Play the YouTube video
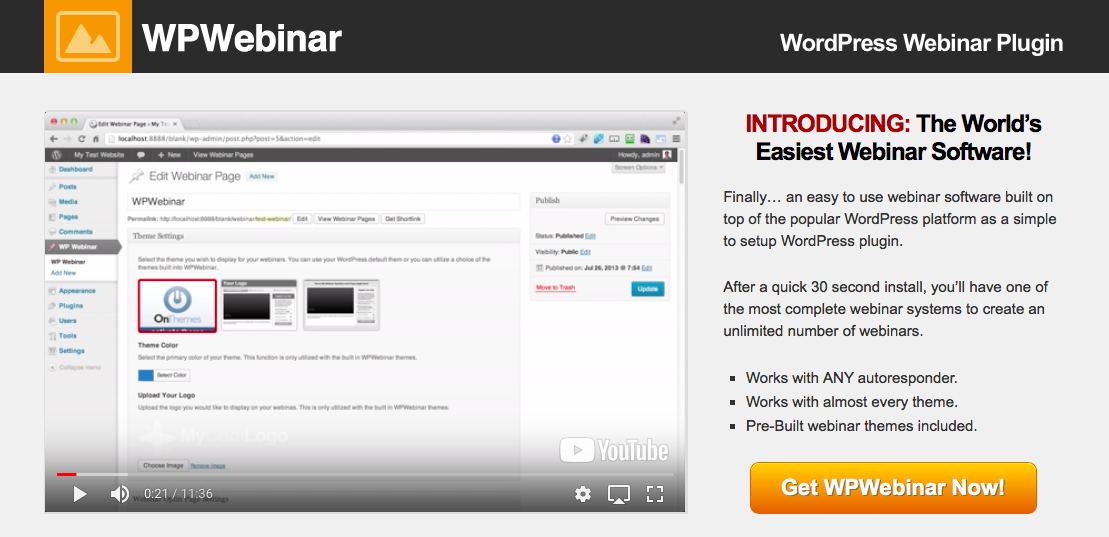1109x537 pixels. [x=80, y=494]
